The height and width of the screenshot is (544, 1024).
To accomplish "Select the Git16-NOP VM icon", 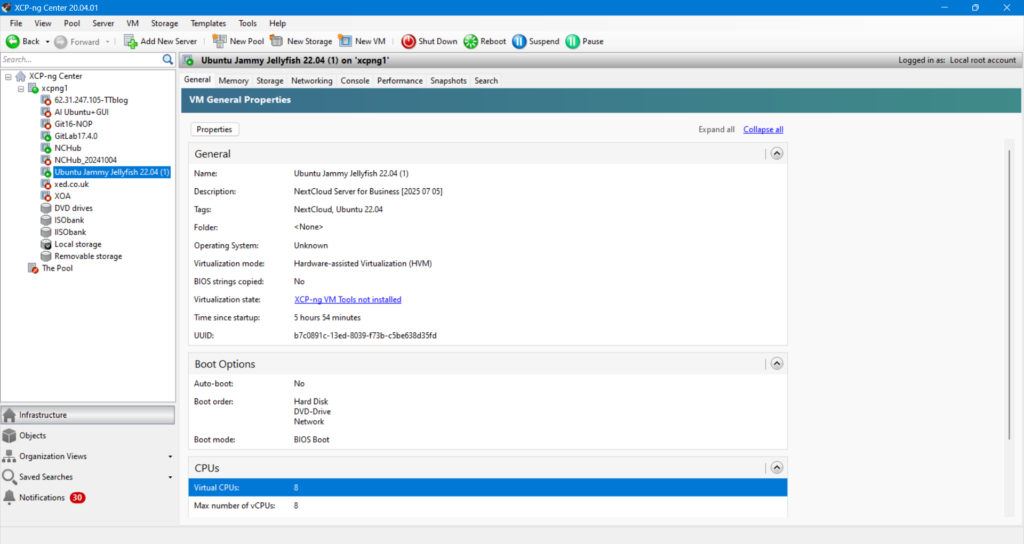I will (x=46, y=124).
